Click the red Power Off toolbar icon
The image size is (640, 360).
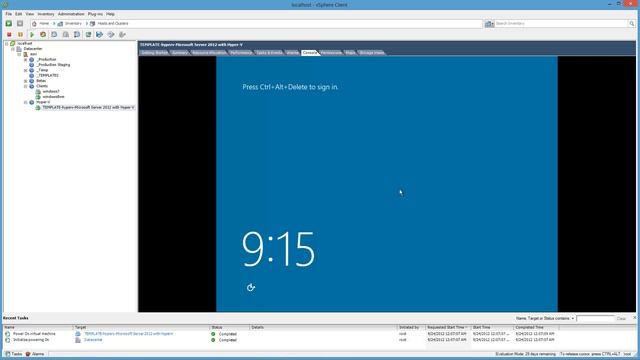click(x=9, y=35)
